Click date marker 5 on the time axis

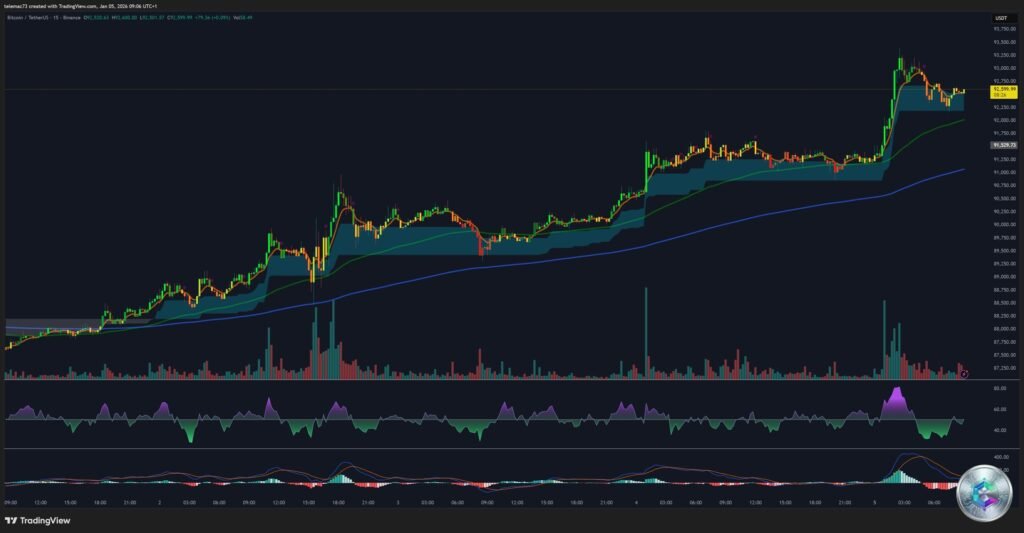(x=874, y=503)
